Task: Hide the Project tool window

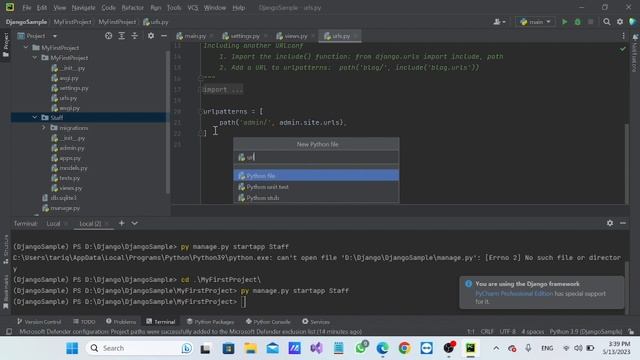Action: pos(164,36)
